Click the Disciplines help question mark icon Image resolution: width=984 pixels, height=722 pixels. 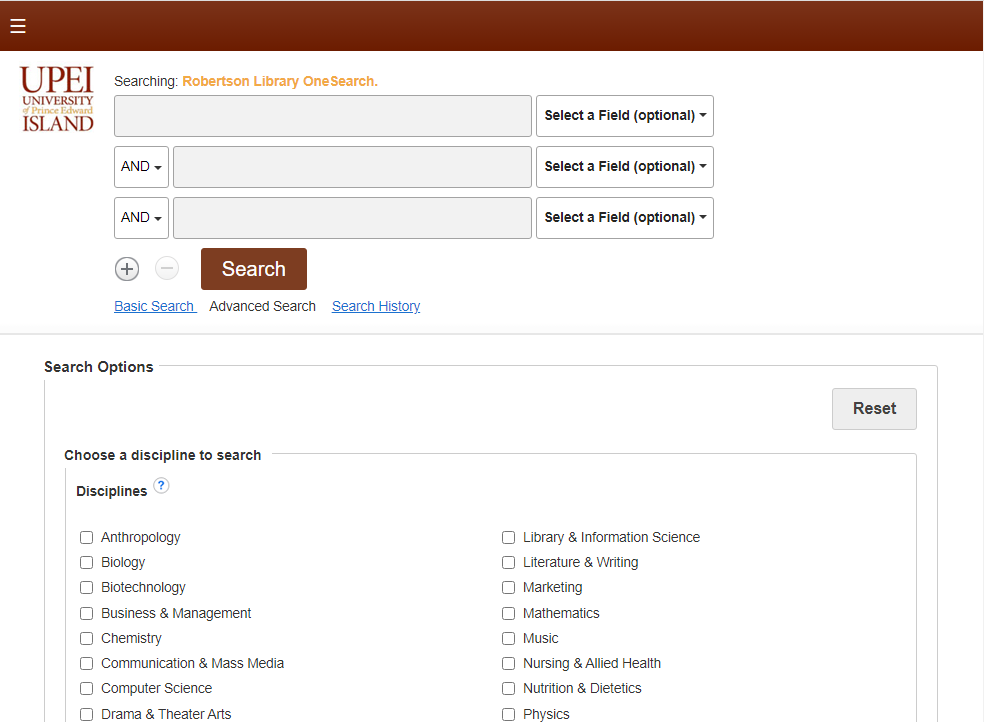[161, 486]
